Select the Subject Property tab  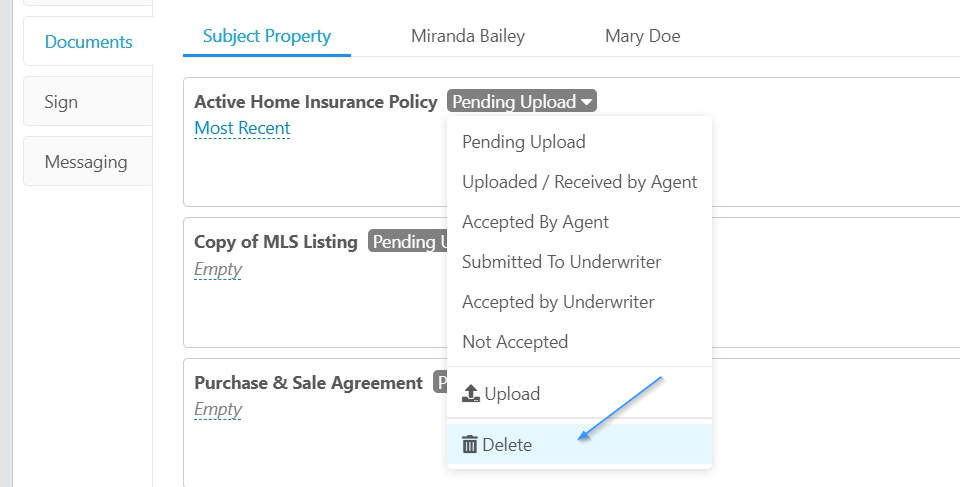267,36
